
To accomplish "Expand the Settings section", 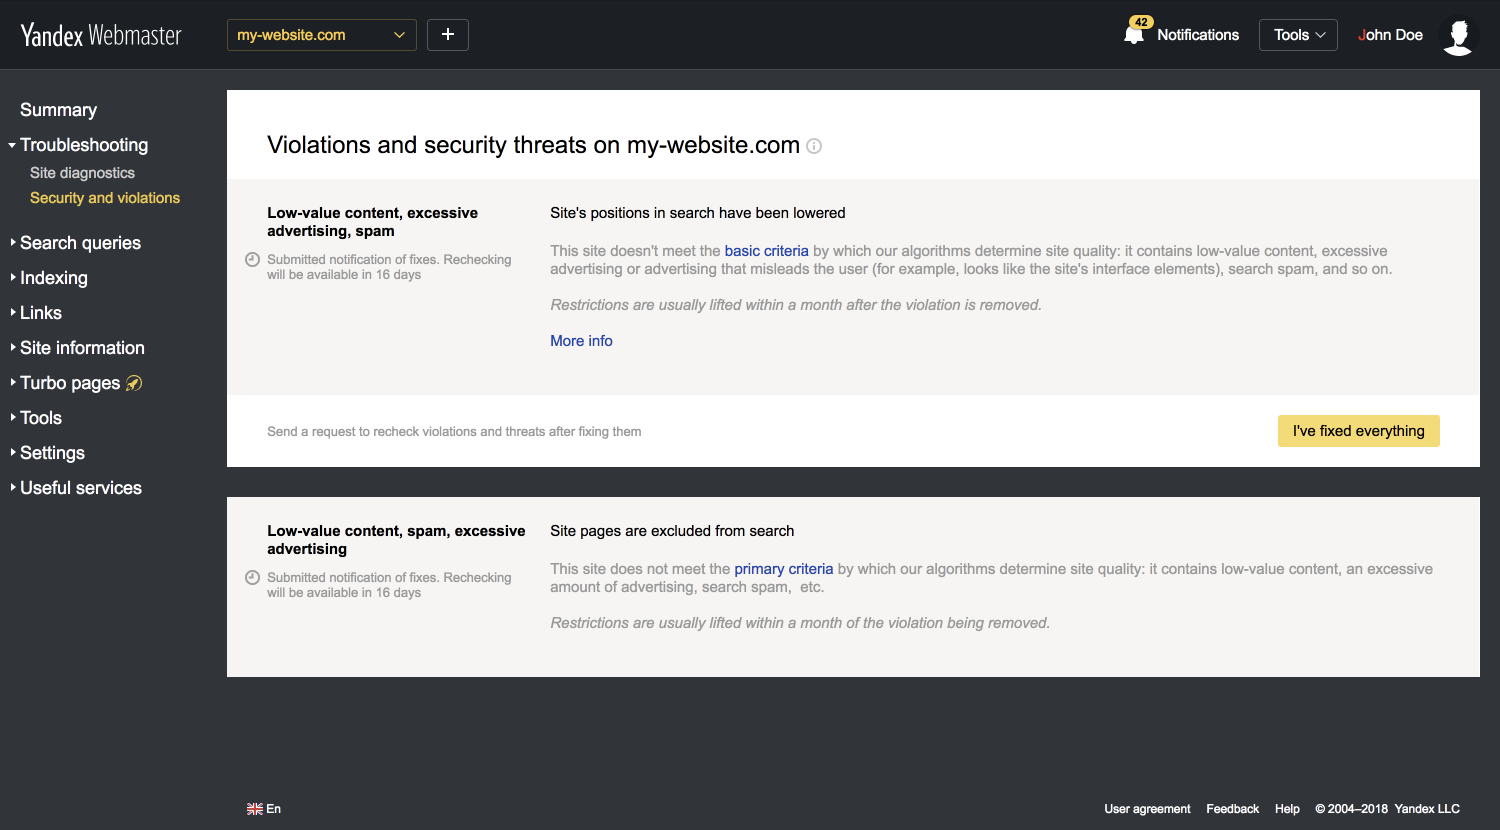I will [52, 453].
